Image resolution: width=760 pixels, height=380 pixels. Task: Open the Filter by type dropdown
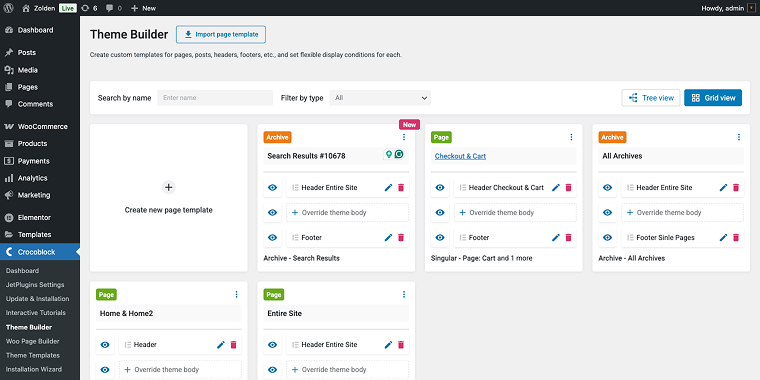point(380,98)
